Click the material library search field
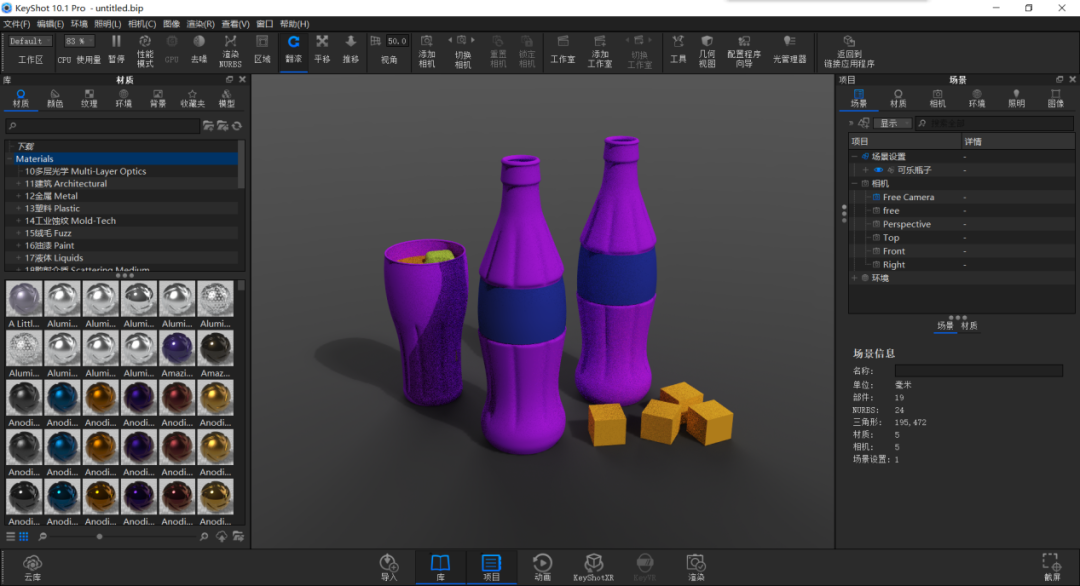The width and height of the screenshot is (1080, 586). (x=103, y=126)
